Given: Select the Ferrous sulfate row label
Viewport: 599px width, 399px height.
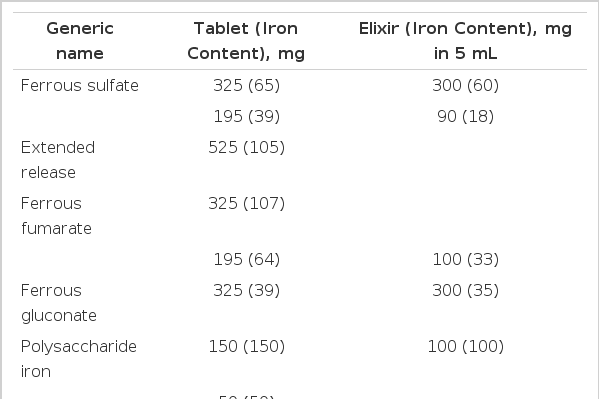Looking at the screenshot, I should (x=79, y=85).
